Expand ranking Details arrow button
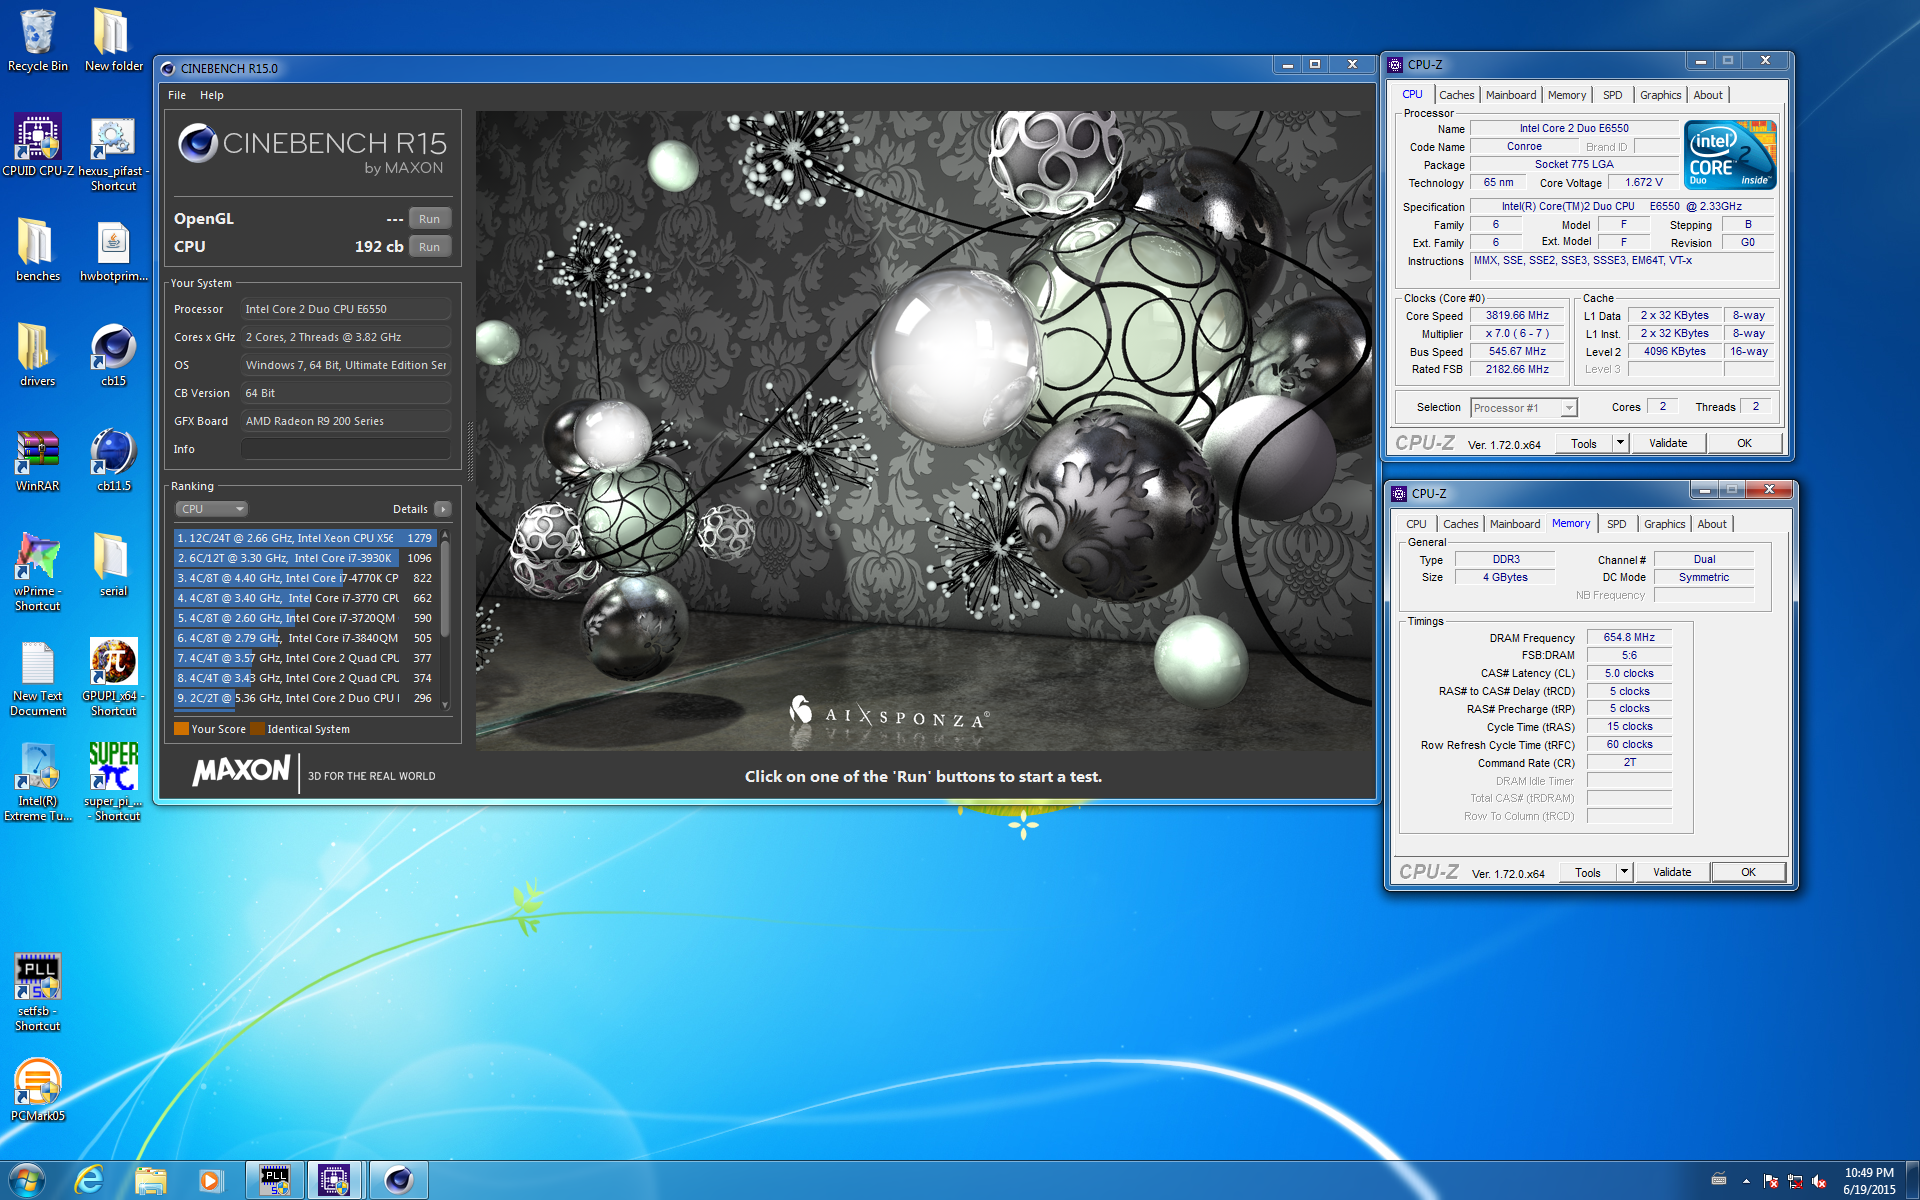This screenshot has height=1200, width=1920. (x=443, y=509)
